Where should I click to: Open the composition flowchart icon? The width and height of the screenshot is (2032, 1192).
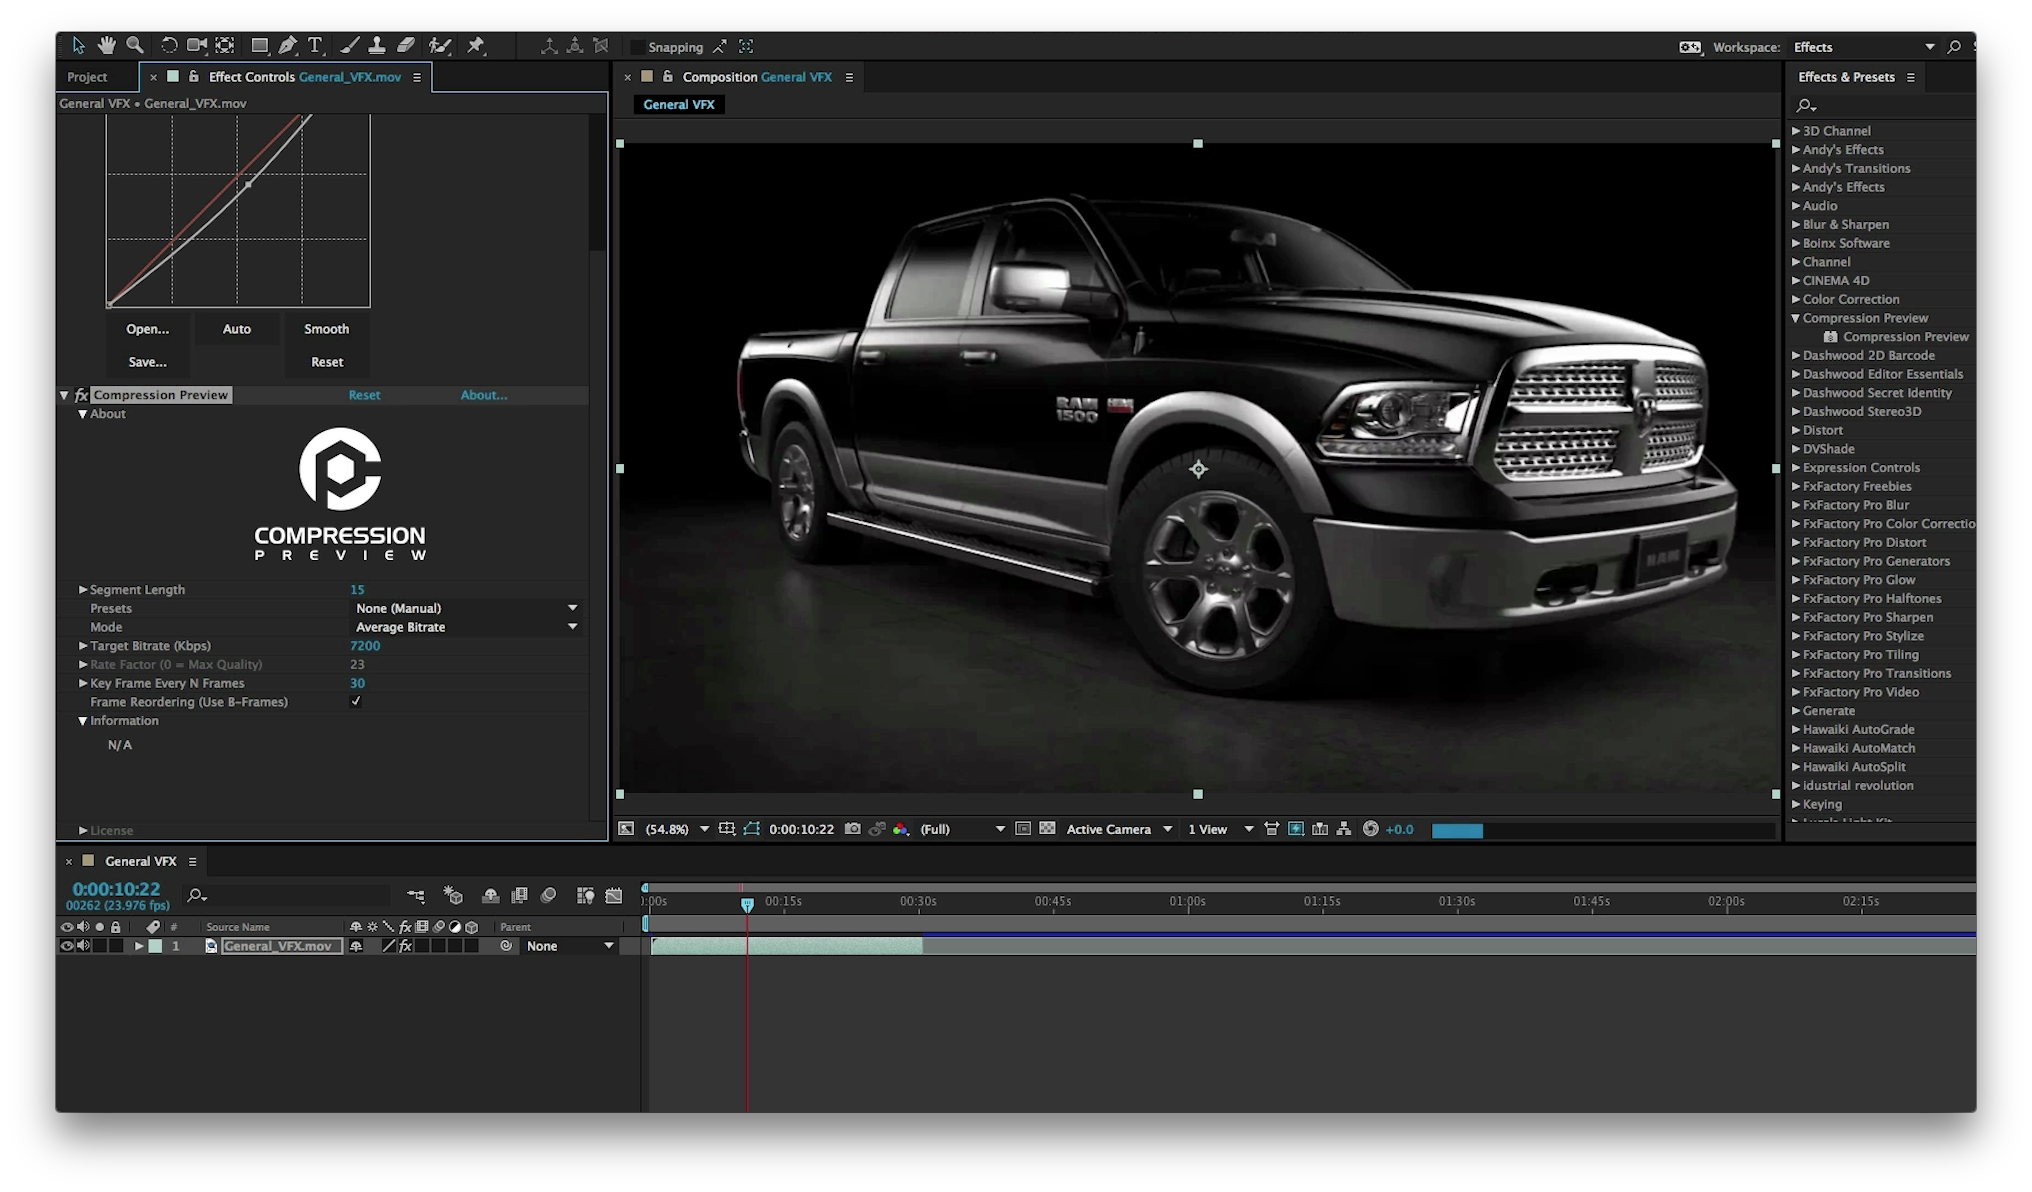pyautogui.click(x=1344, y=829)
